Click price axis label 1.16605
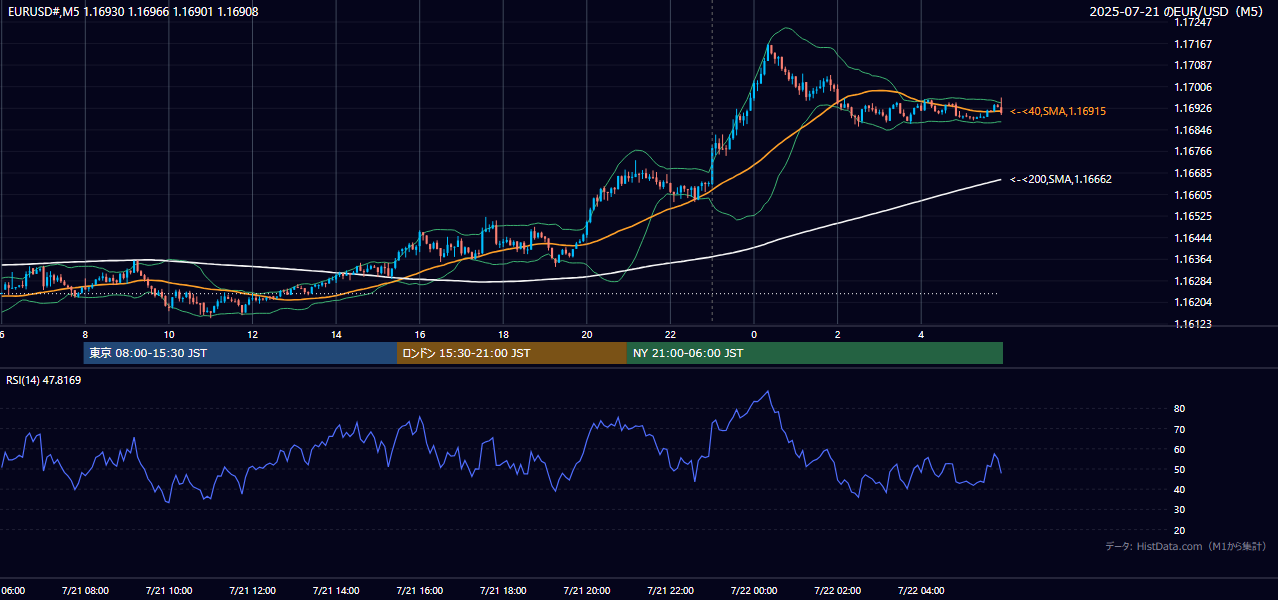This screenshot has height=600, width=1278. pyautogui.click(x=1192, y=195)
